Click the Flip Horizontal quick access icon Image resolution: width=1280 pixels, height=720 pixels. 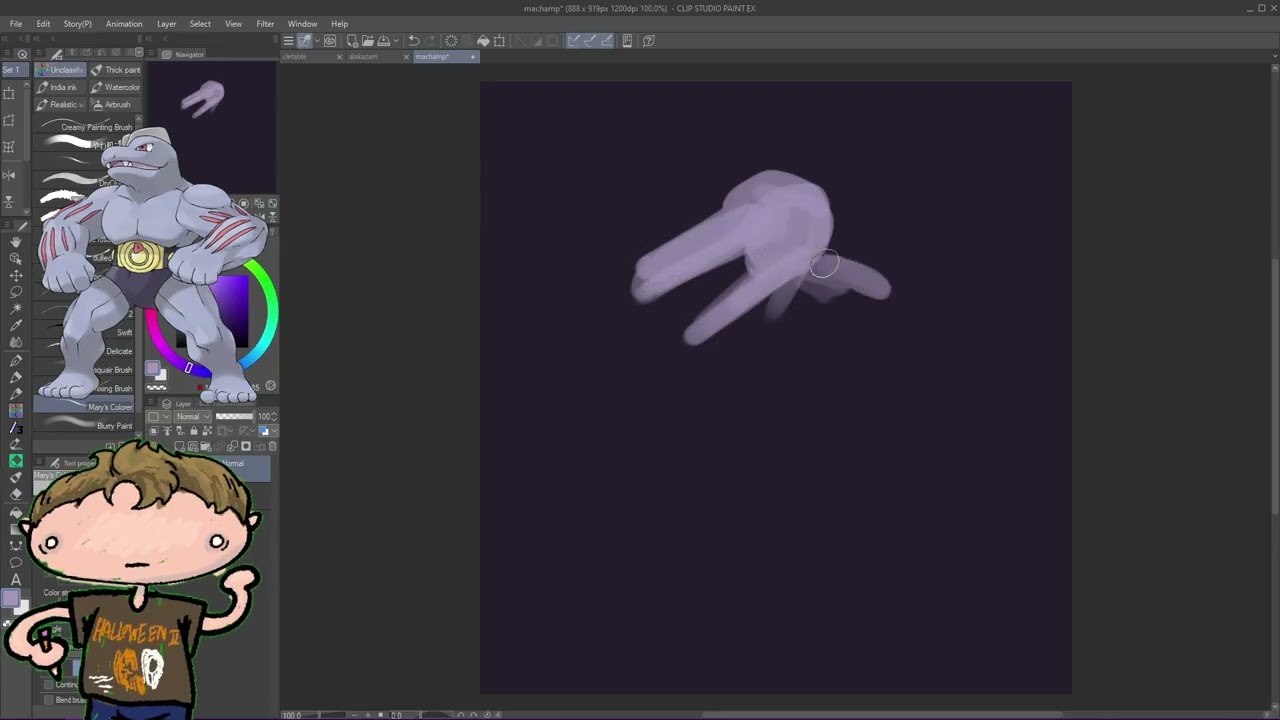pyautogui.click(x=9, y=175)
